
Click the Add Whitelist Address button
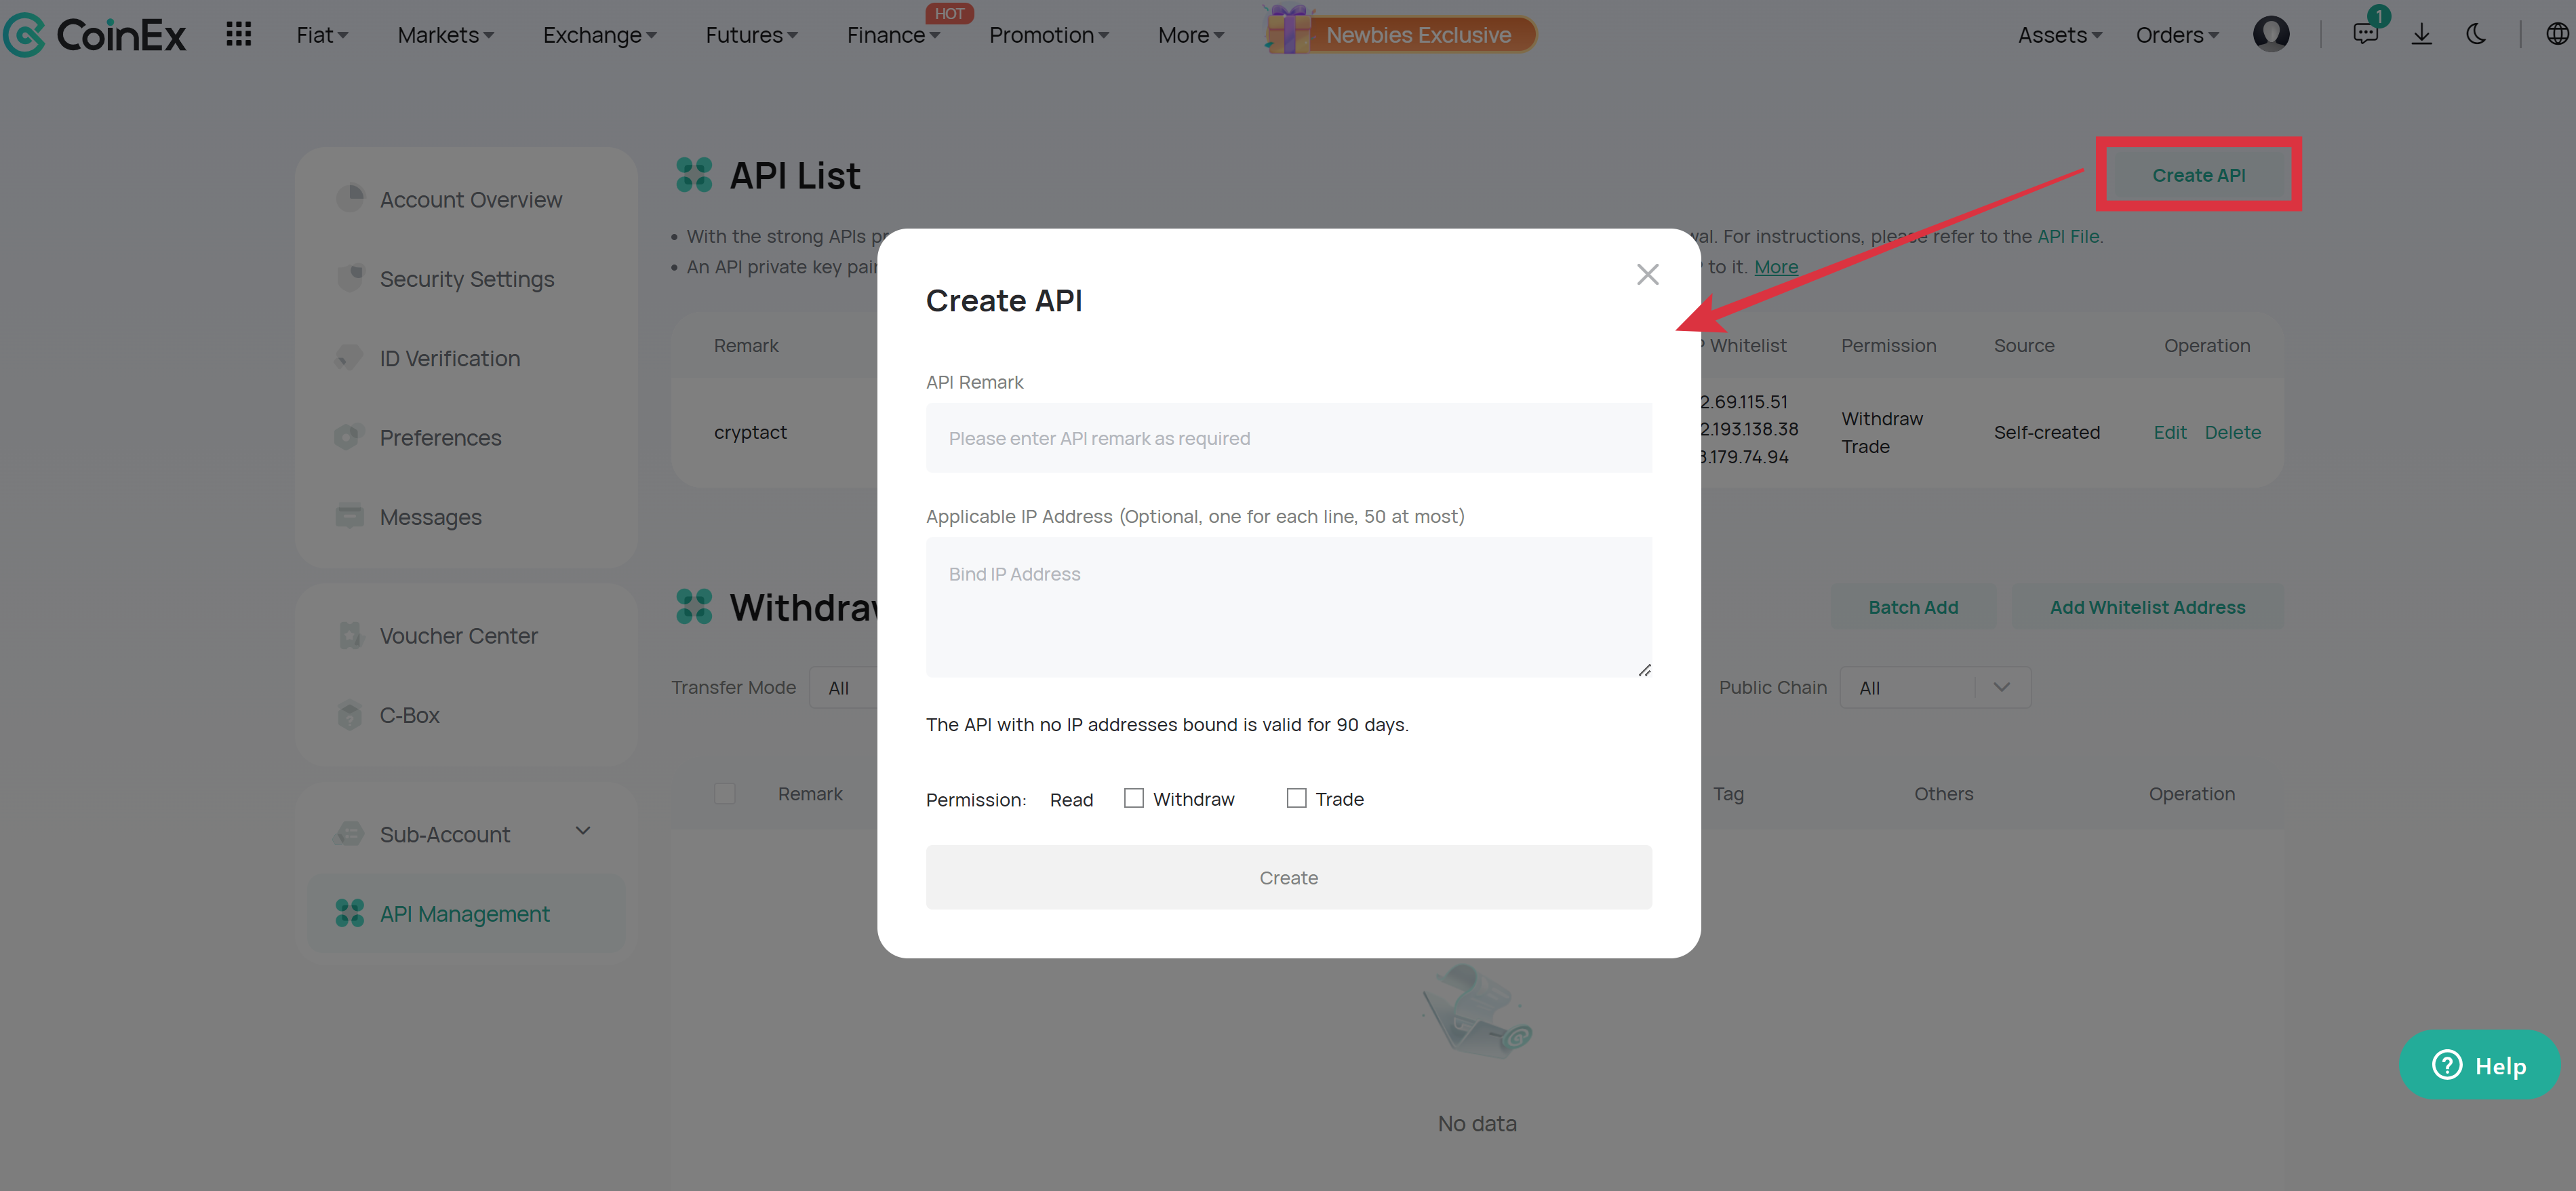click(x=2146, y=607)
